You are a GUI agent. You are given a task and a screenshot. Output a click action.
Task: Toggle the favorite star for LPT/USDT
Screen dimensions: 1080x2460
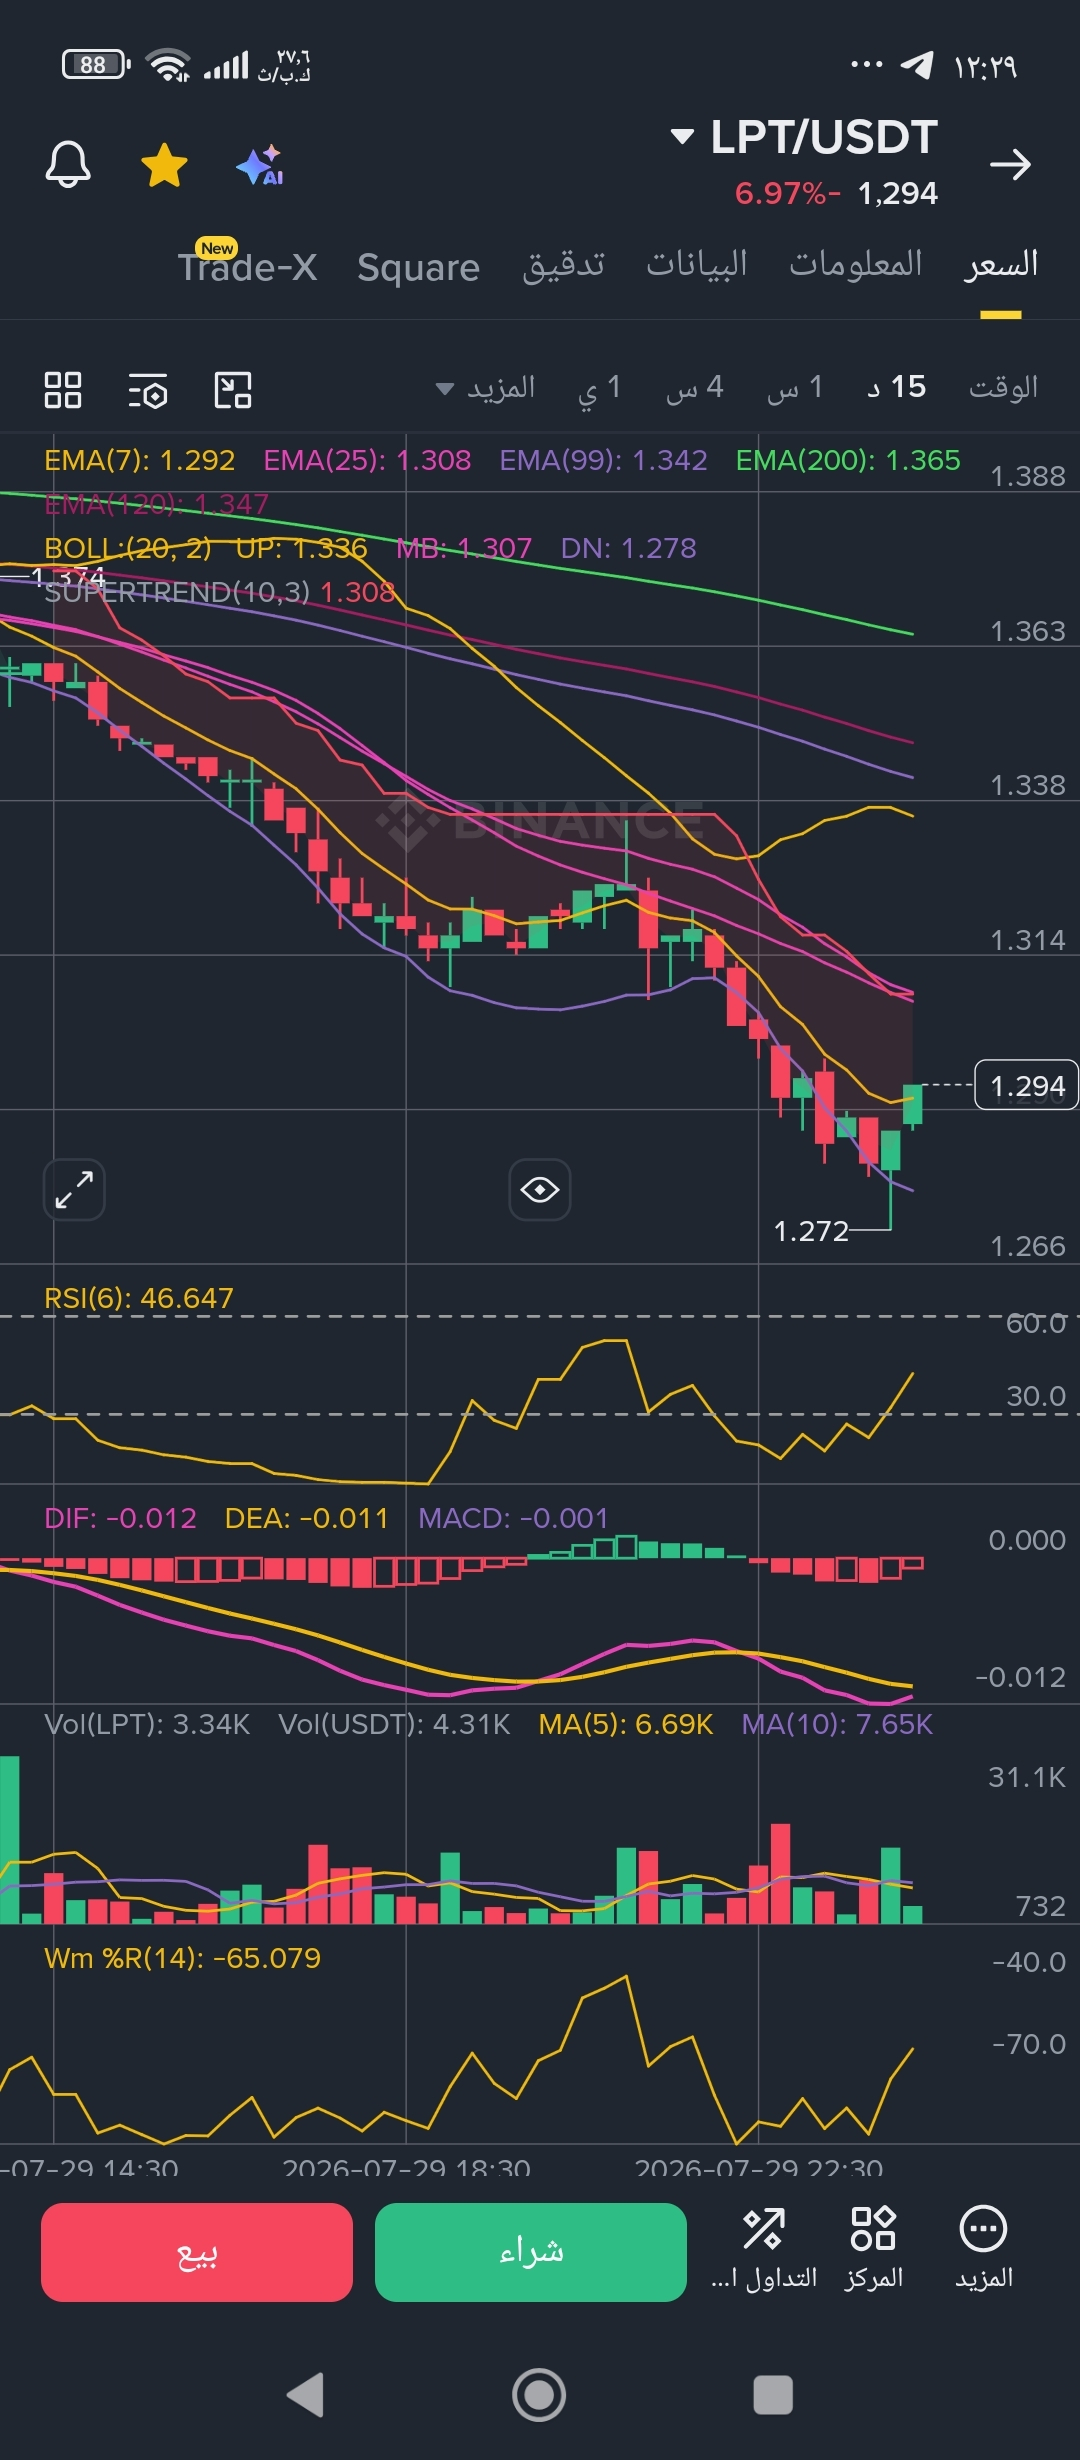[164, 165]
